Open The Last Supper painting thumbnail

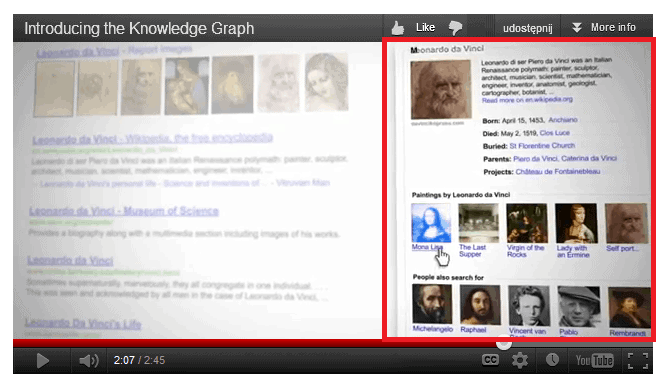click(478, 223)
